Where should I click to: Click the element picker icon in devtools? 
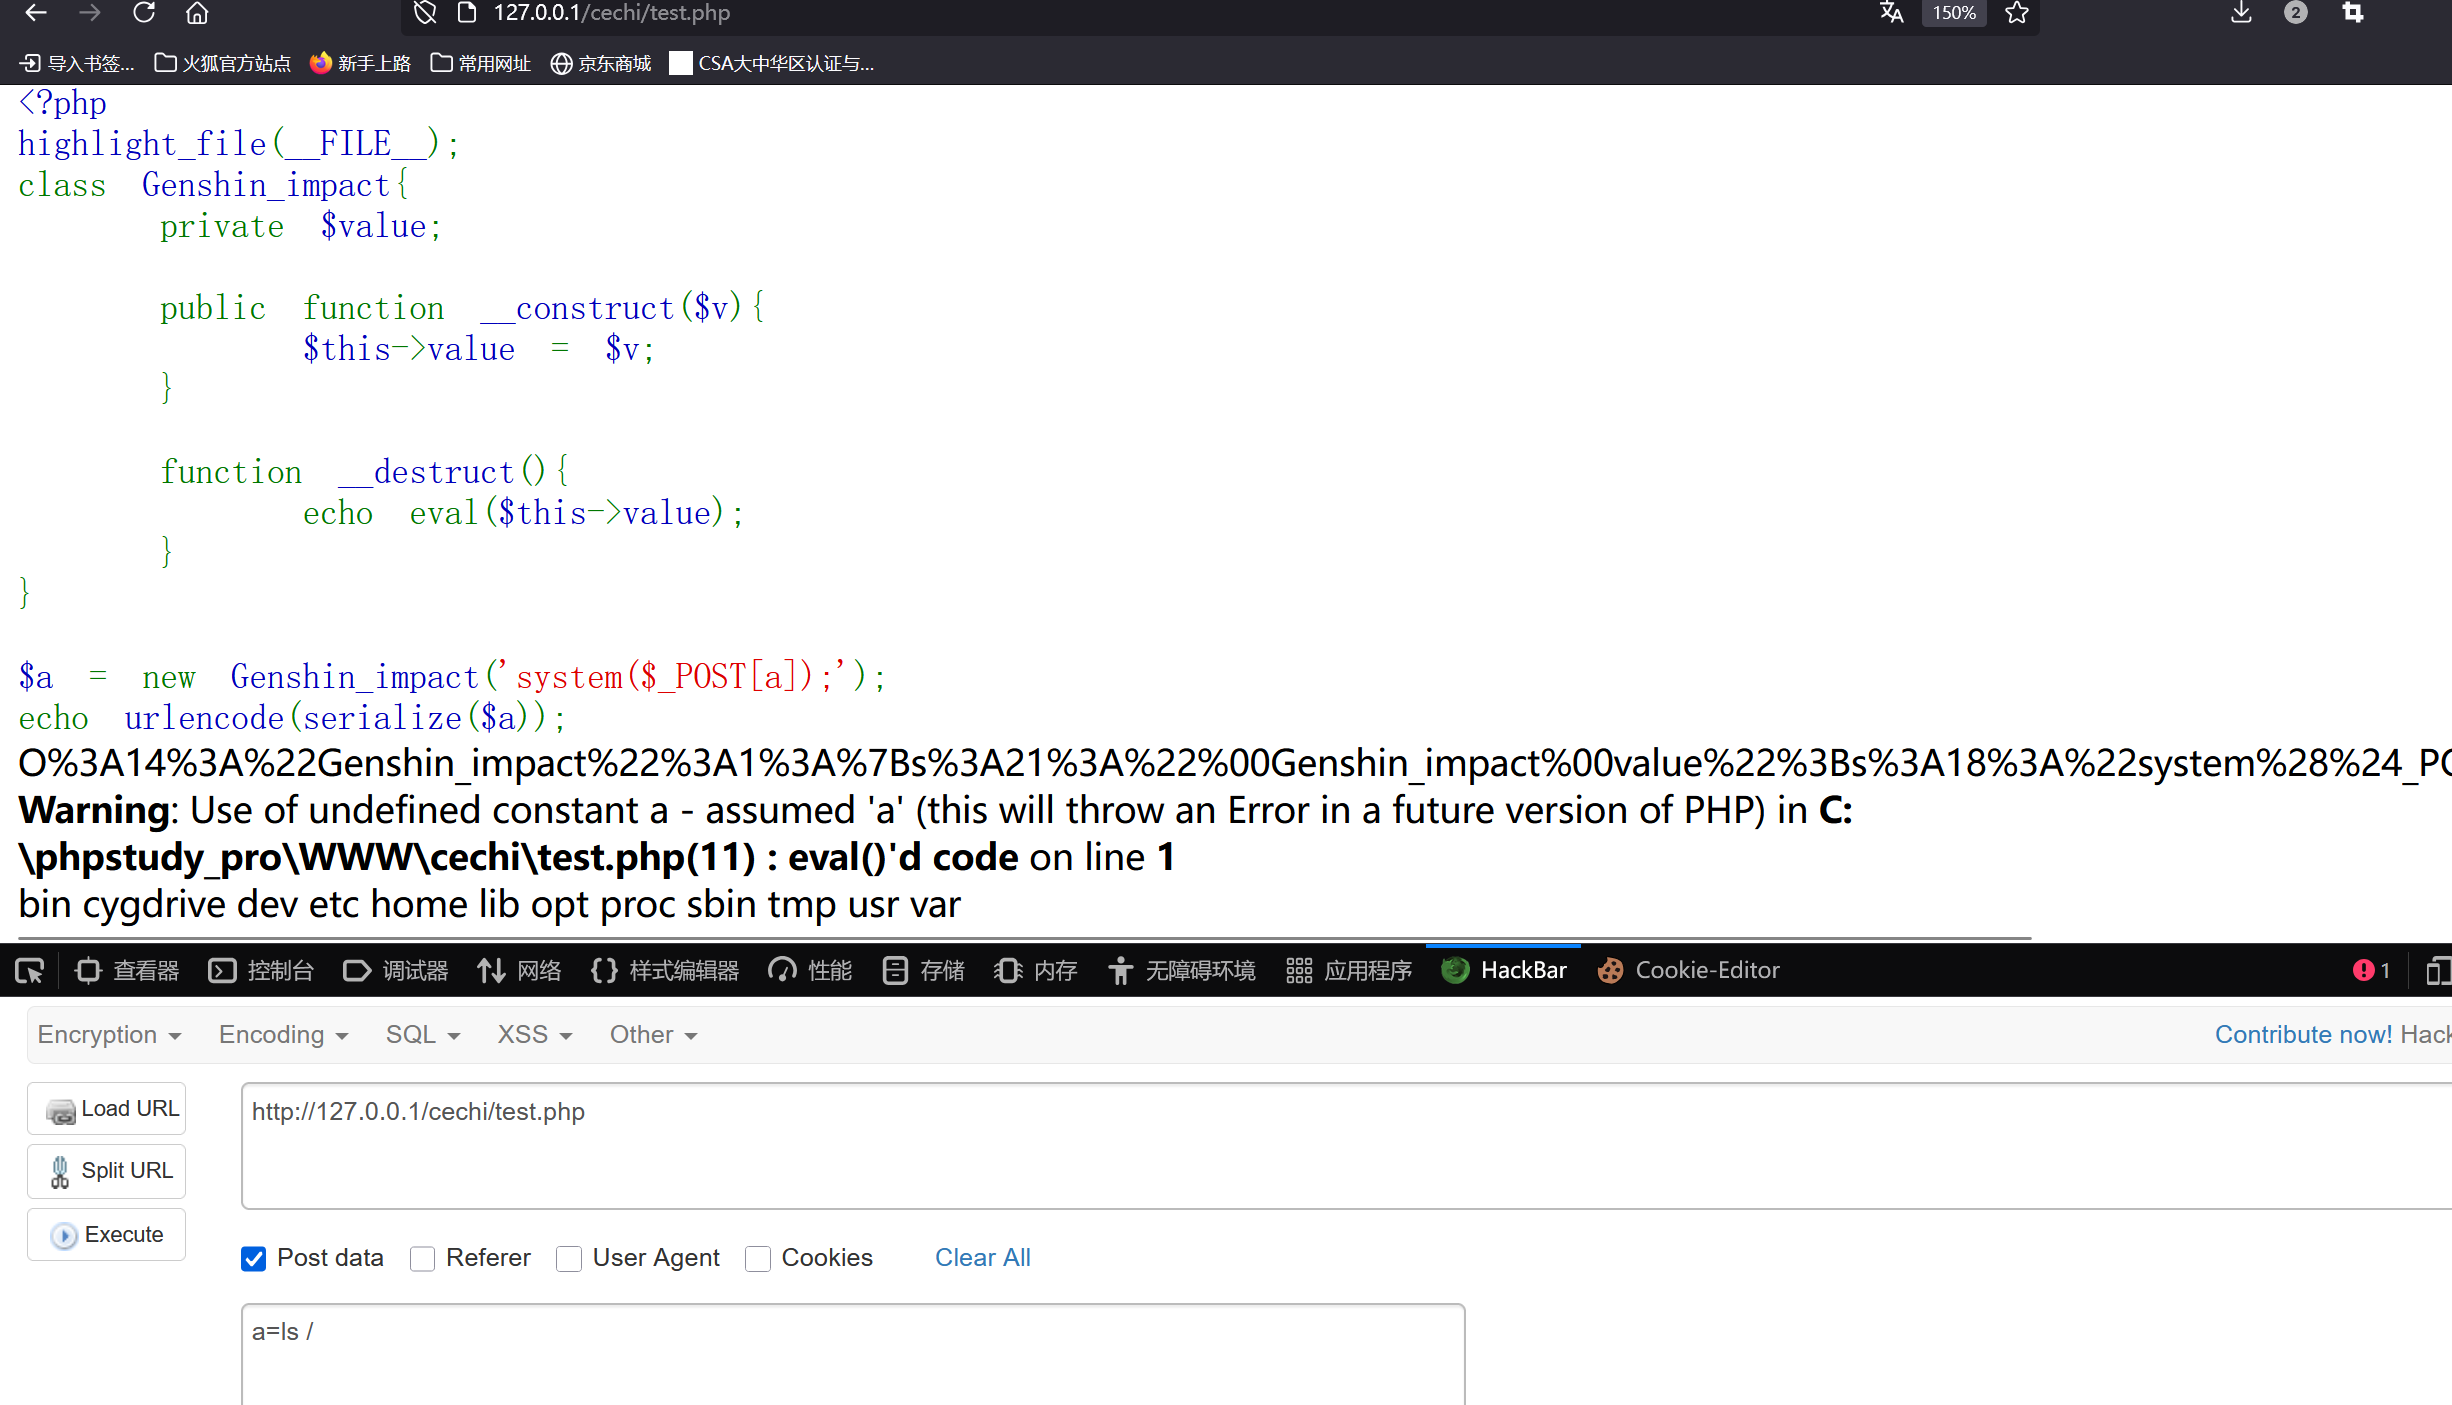point(29,970)
